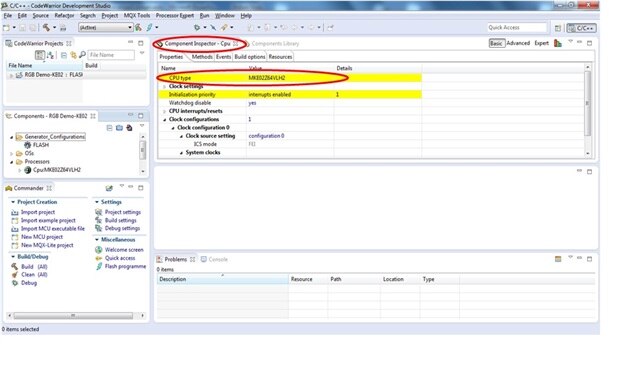Switch to the Methods tab
The height and width of the screenshot is (370, 620).
pos(202,57)
